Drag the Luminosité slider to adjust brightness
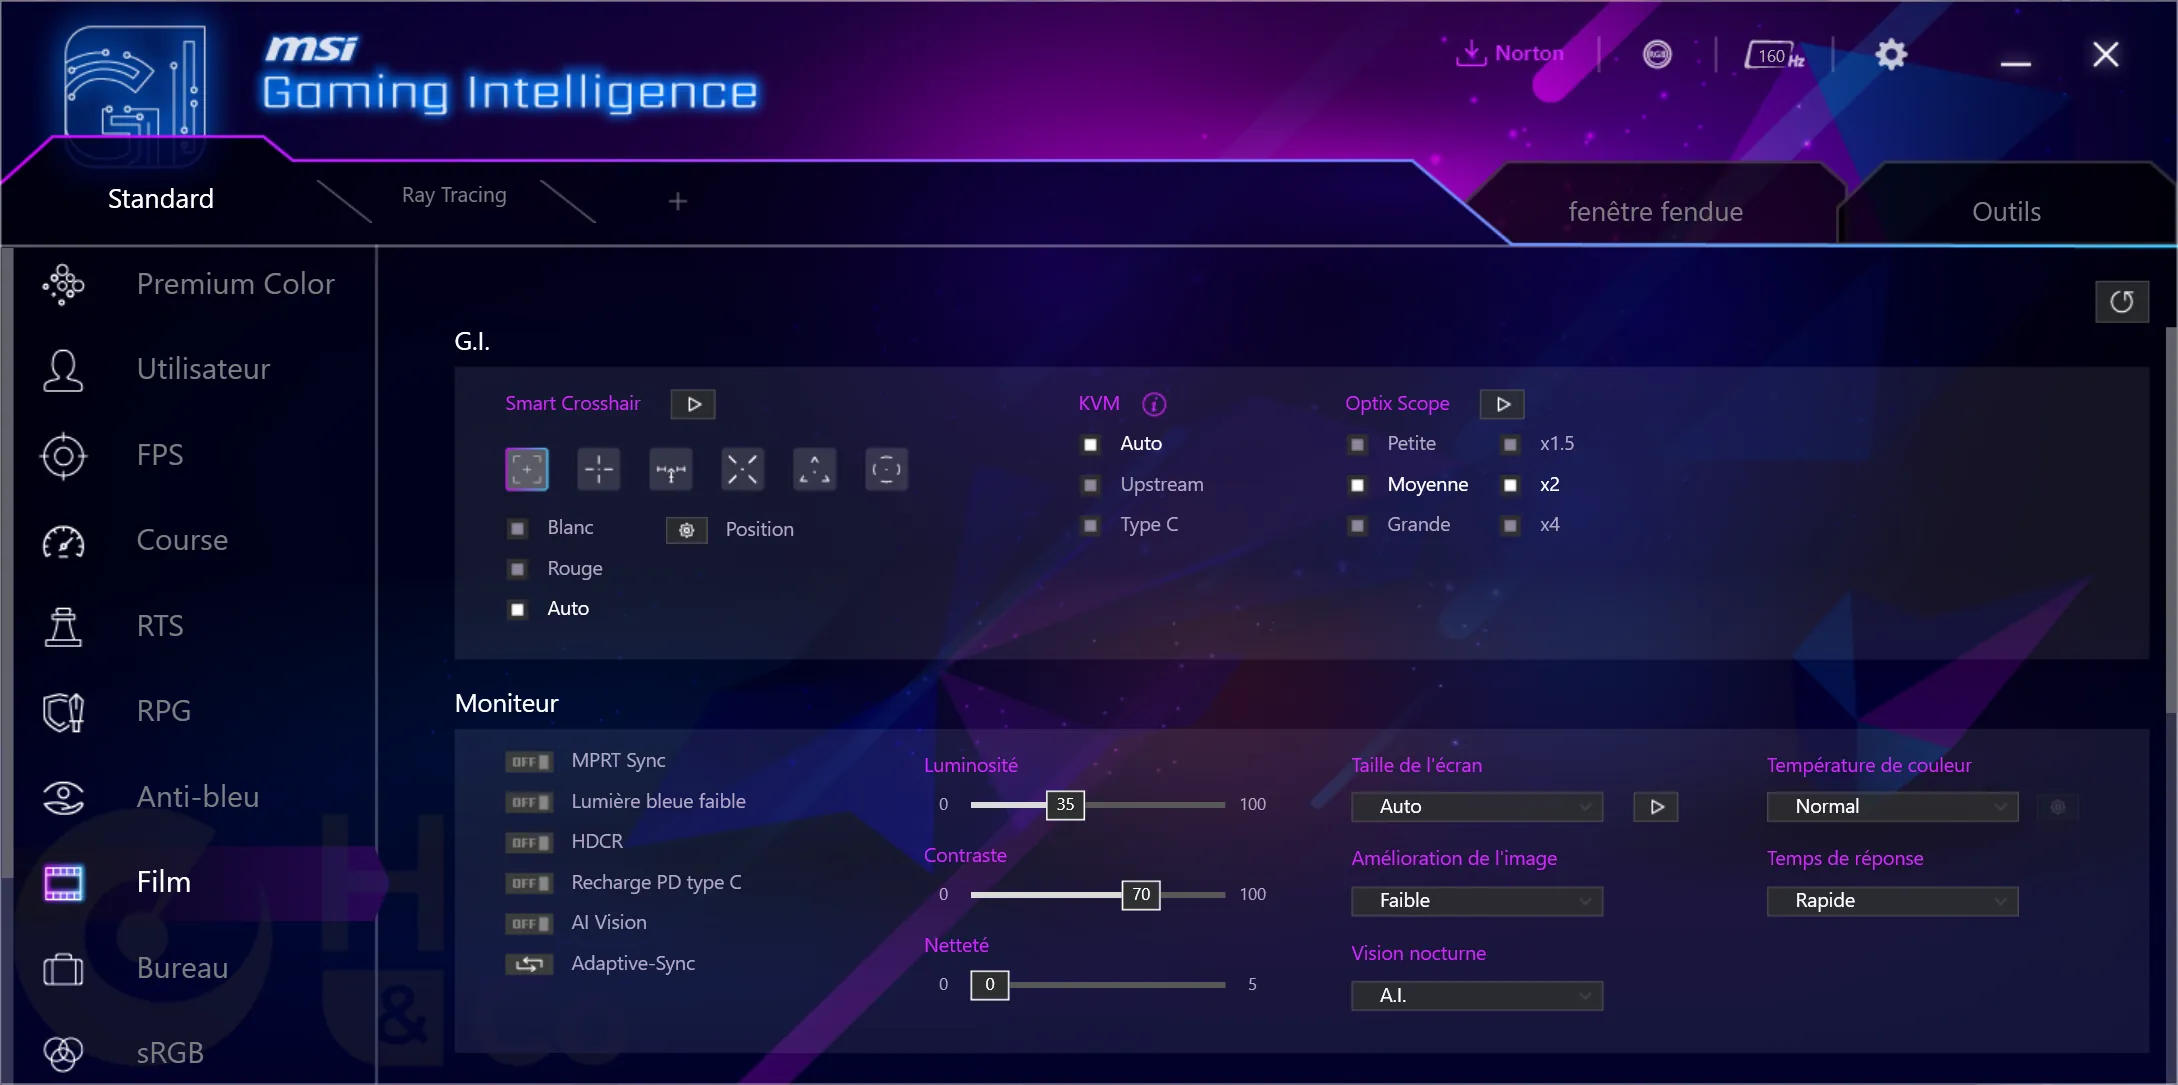This screenshot has height=1085, width=2178. pos(1064,803)
